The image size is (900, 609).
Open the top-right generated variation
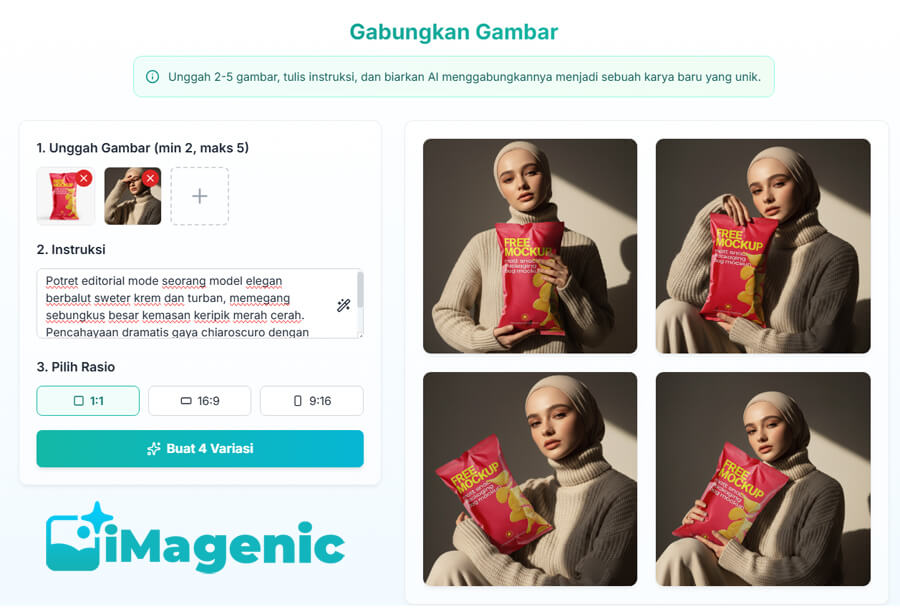[x=763, y=246]
